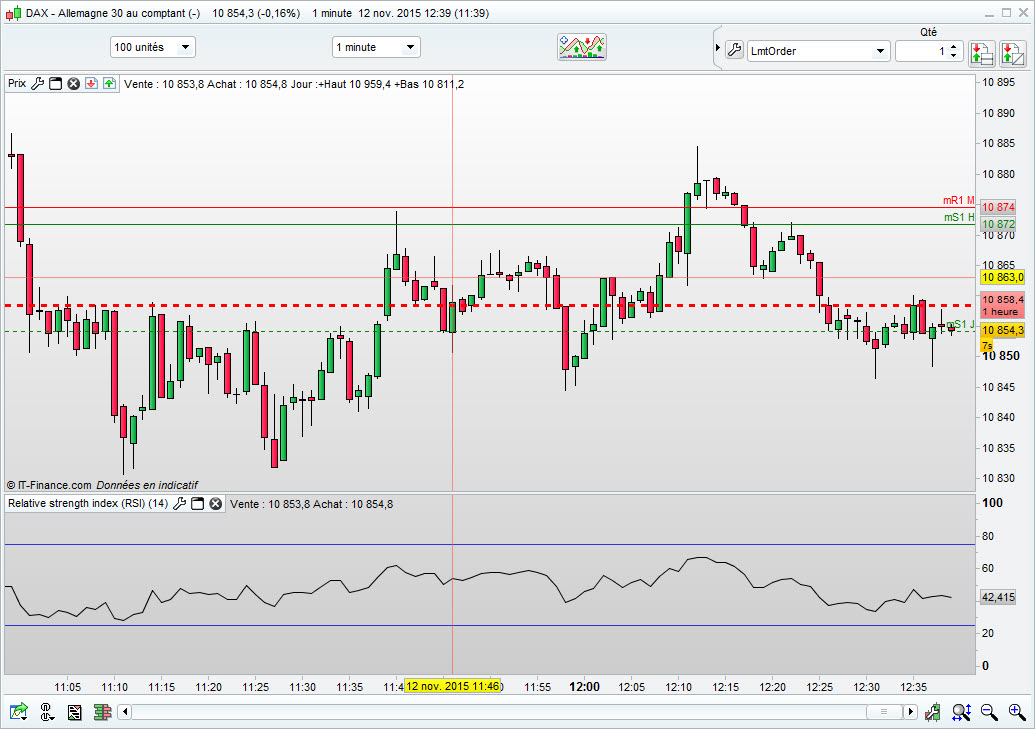The width and height of the screenshot is (1035, 729).
Task: Increase the order quantity with the up stepper
Action: tap(954, 47)
